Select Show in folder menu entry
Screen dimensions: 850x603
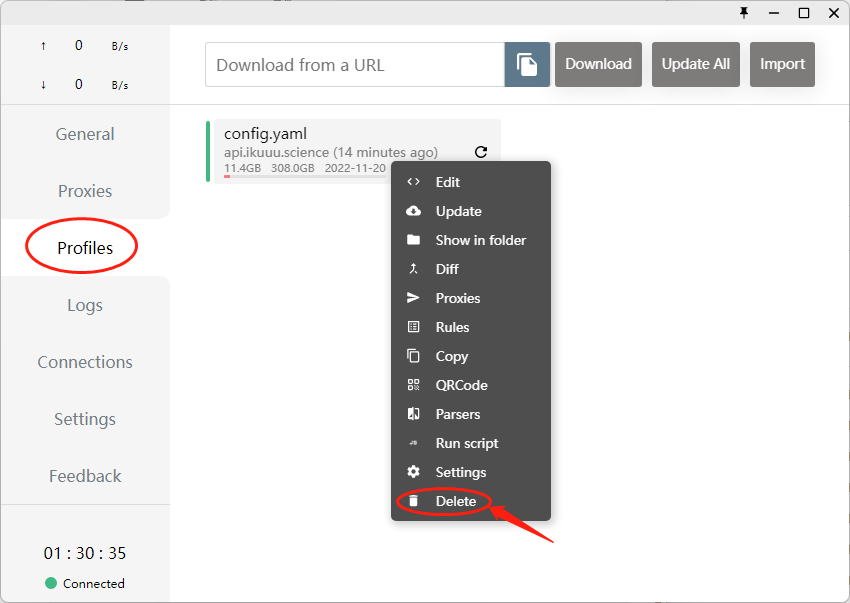[481, 240]
